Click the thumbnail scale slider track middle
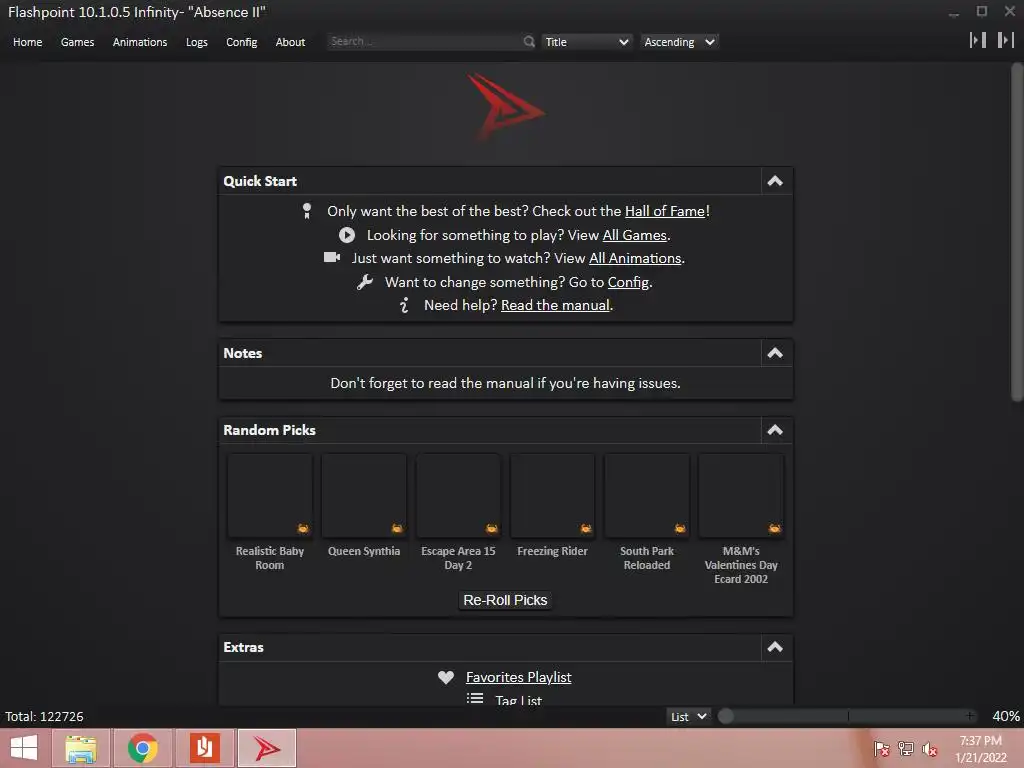This screenshot has height=768, width=1024. [848, 716]
